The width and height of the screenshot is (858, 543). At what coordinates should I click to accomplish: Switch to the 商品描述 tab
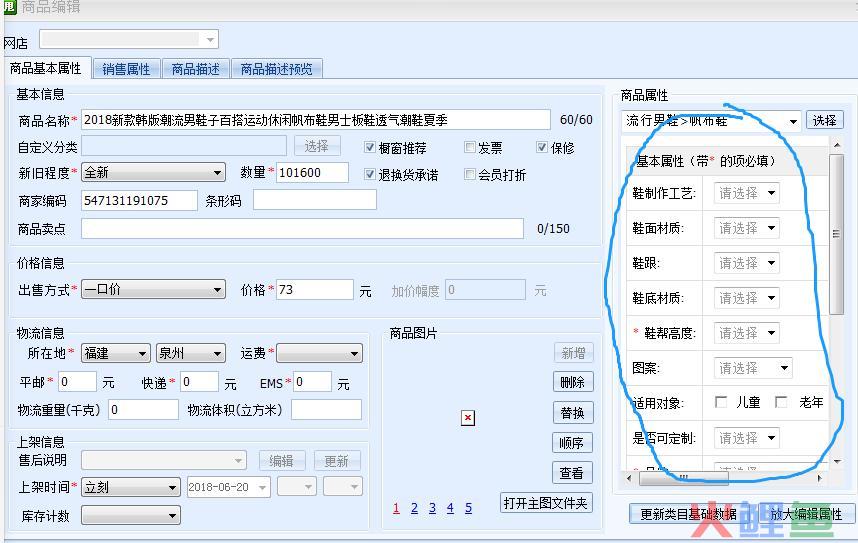(x=196, y=69)
